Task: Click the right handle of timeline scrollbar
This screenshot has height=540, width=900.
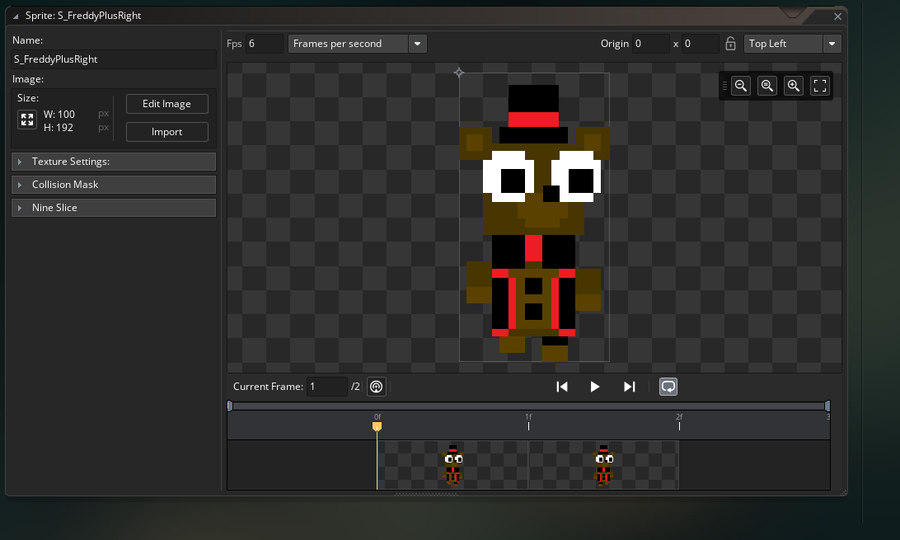Action: 827,406
